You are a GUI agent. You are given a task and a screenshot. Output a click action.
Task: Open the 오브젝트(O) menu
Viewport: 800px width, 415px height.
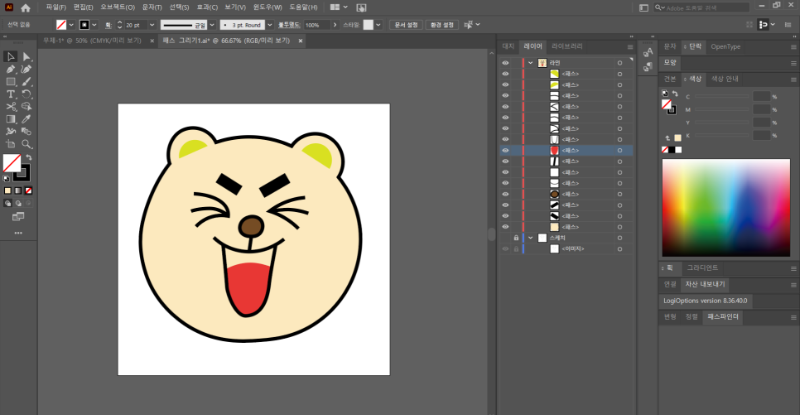pyautogui.click(x=118, y=8)
